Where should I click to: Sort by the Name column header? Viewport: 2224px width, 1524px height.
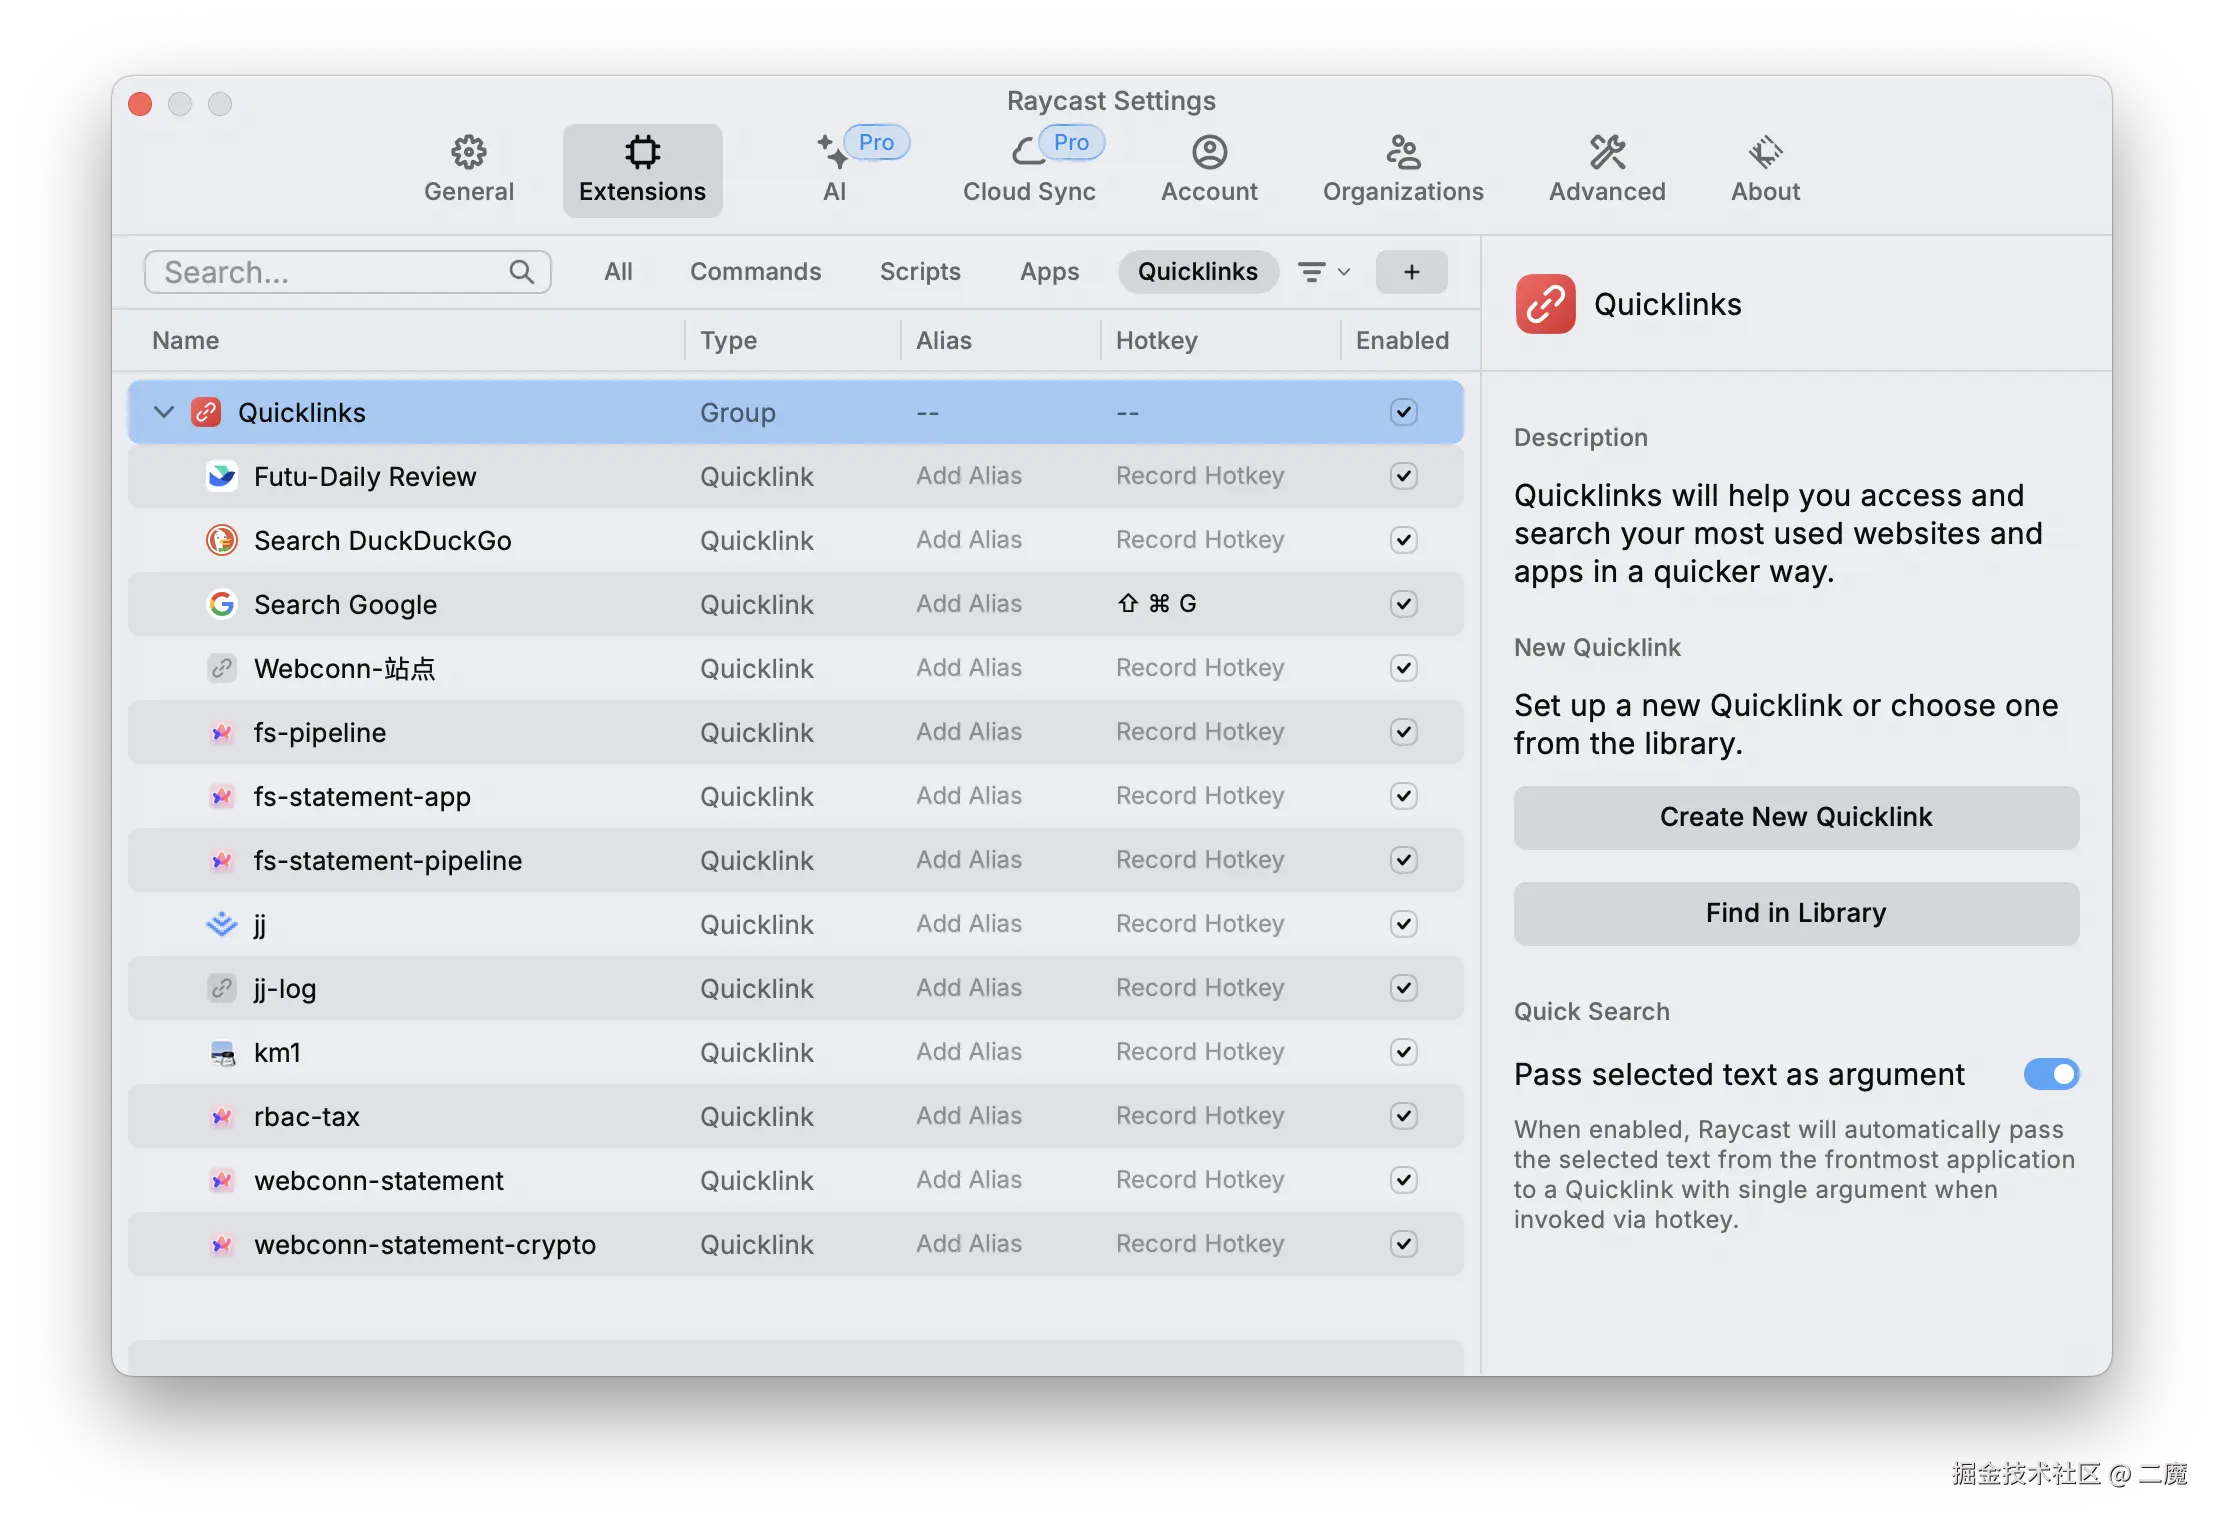[185, 340]
